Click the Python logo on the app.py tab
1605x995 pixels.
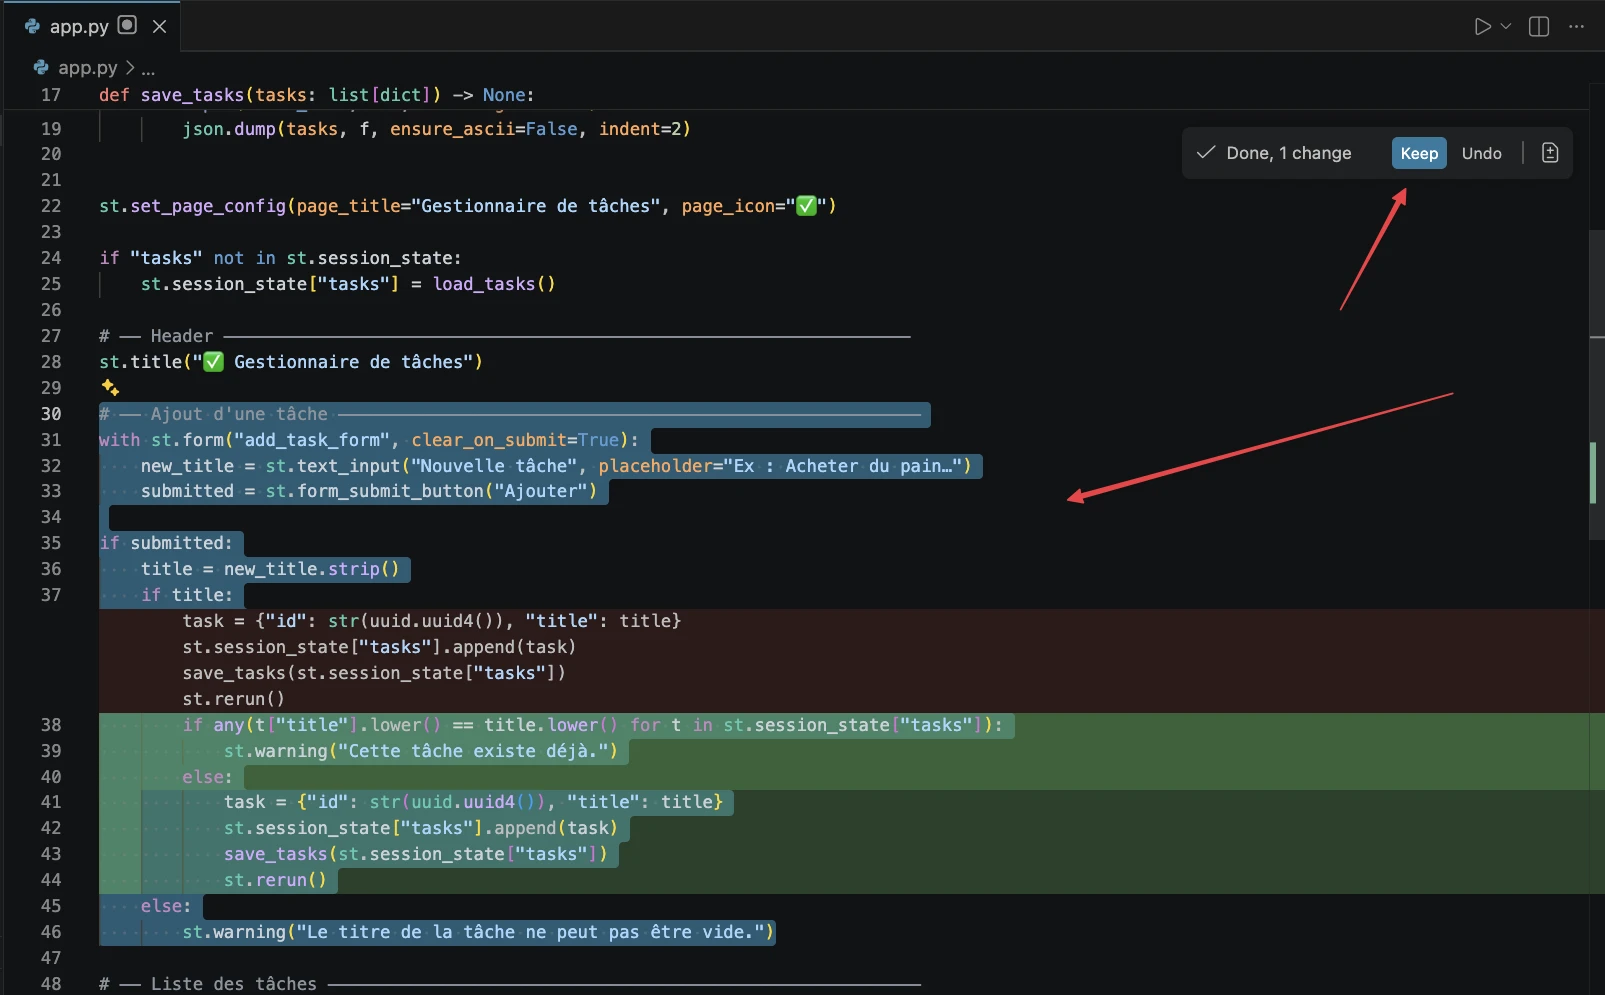click(33, 27)
